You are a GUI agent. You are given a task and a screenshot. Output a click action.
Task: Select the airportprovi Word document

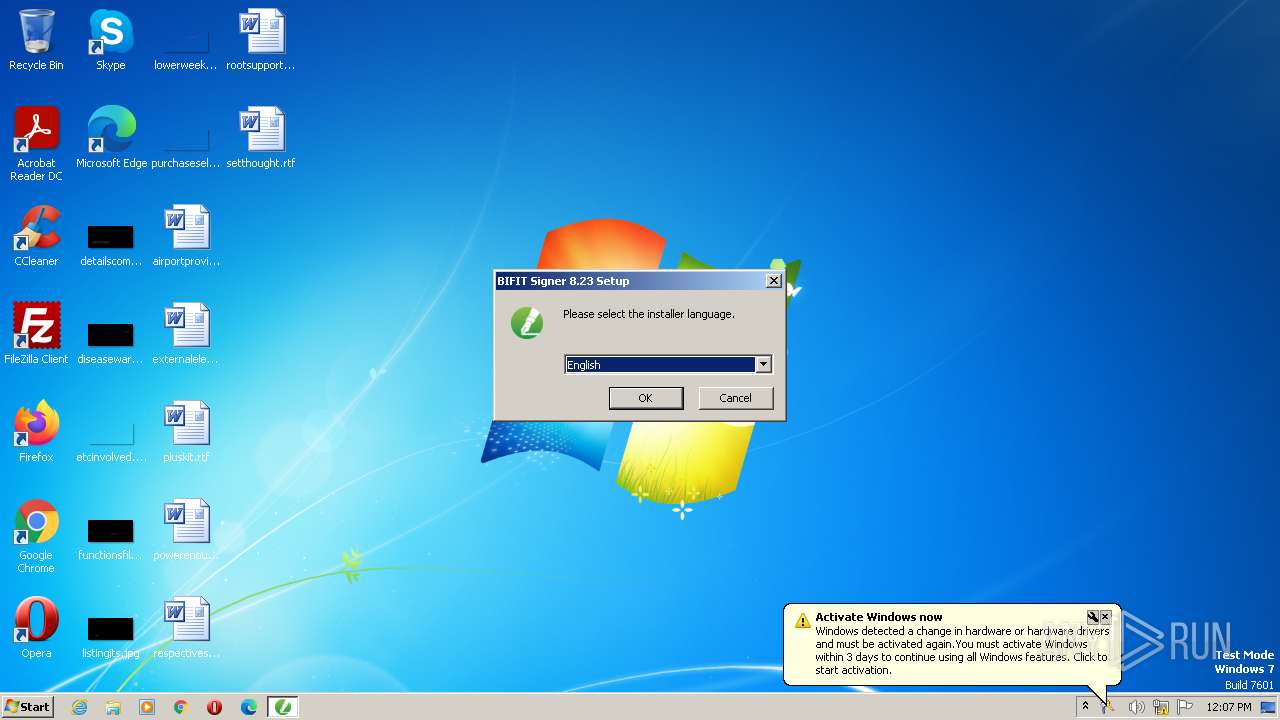(x=186, y=237)
